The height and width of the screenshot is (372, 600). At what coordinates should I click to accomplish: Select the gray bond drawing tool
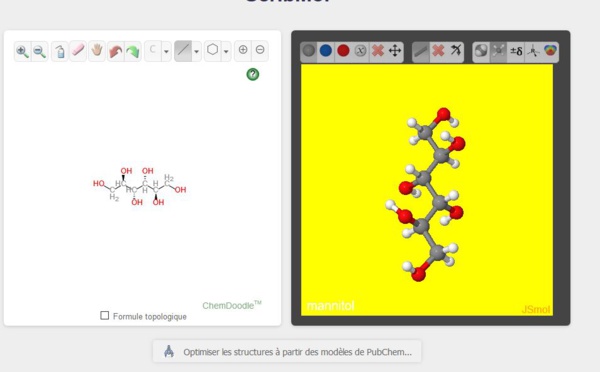tap(421, 51)
